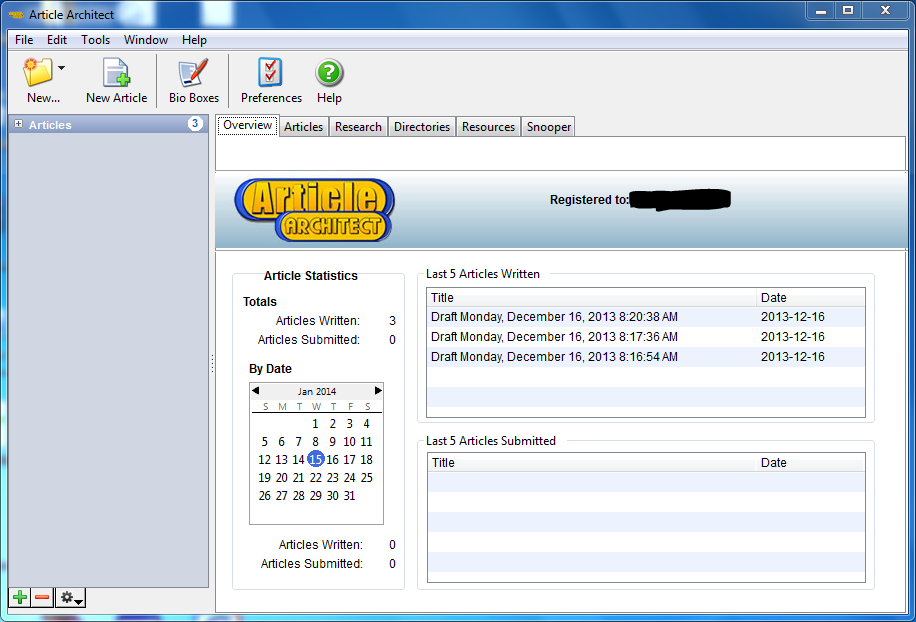The width and height of the screenshot is (916, 622).
Task: Switch to the Directories tab
Action: pyautogui.click(x=422, y=127)
